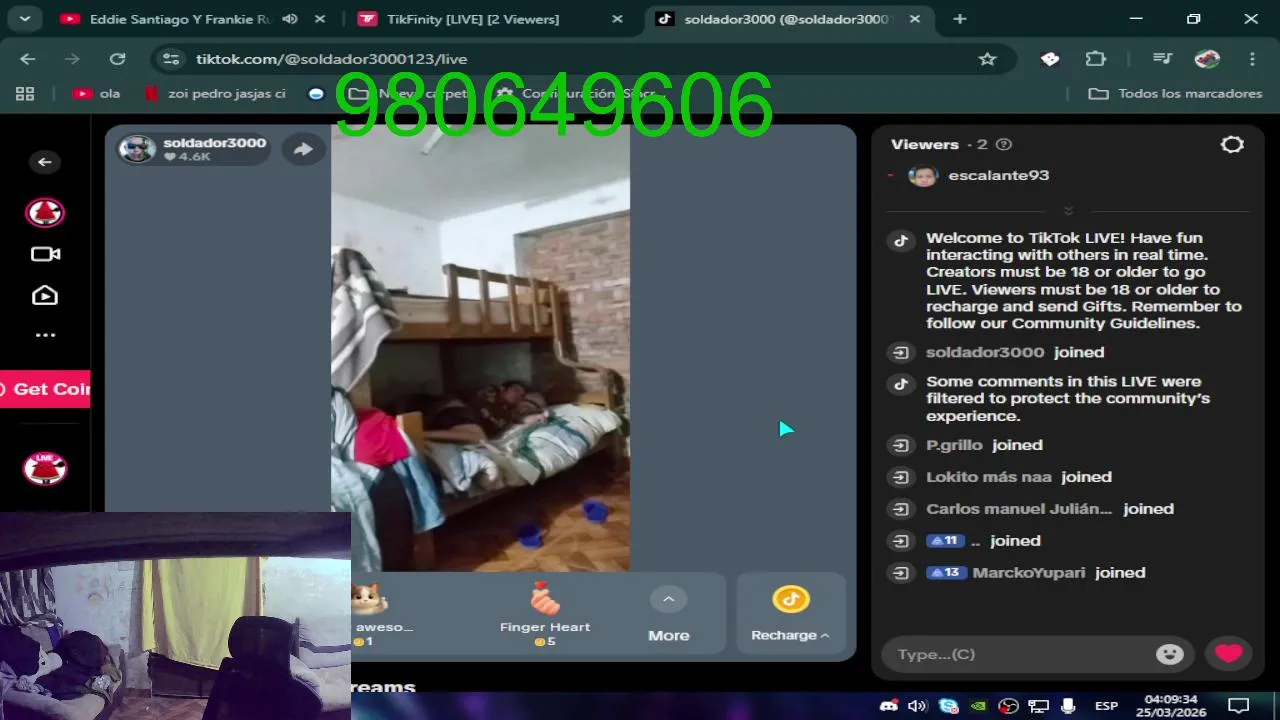Click Lokito más naa username

coord(988,477)
